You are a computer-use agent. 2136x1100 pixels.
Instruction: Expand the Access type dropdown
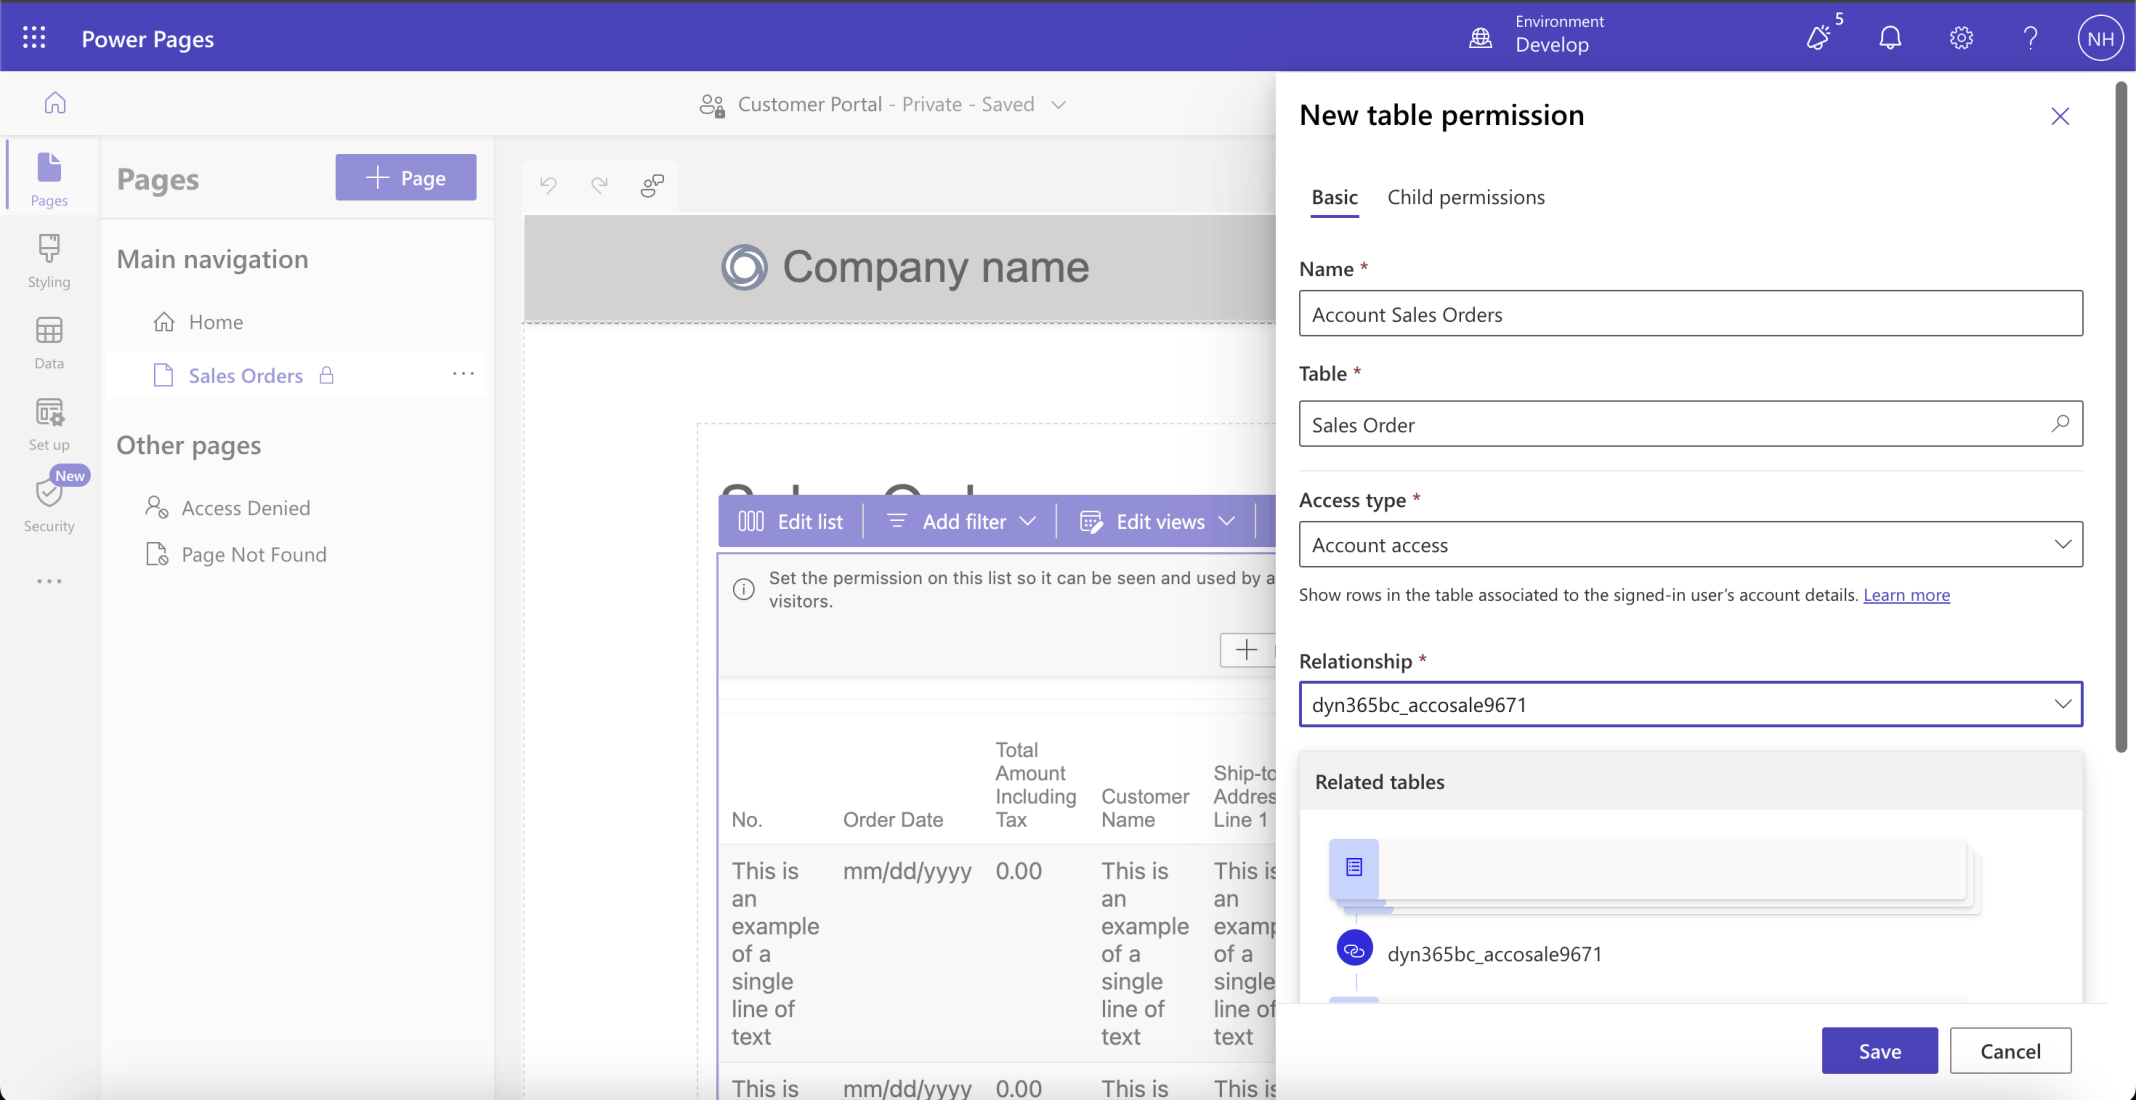pos(1690,545)
